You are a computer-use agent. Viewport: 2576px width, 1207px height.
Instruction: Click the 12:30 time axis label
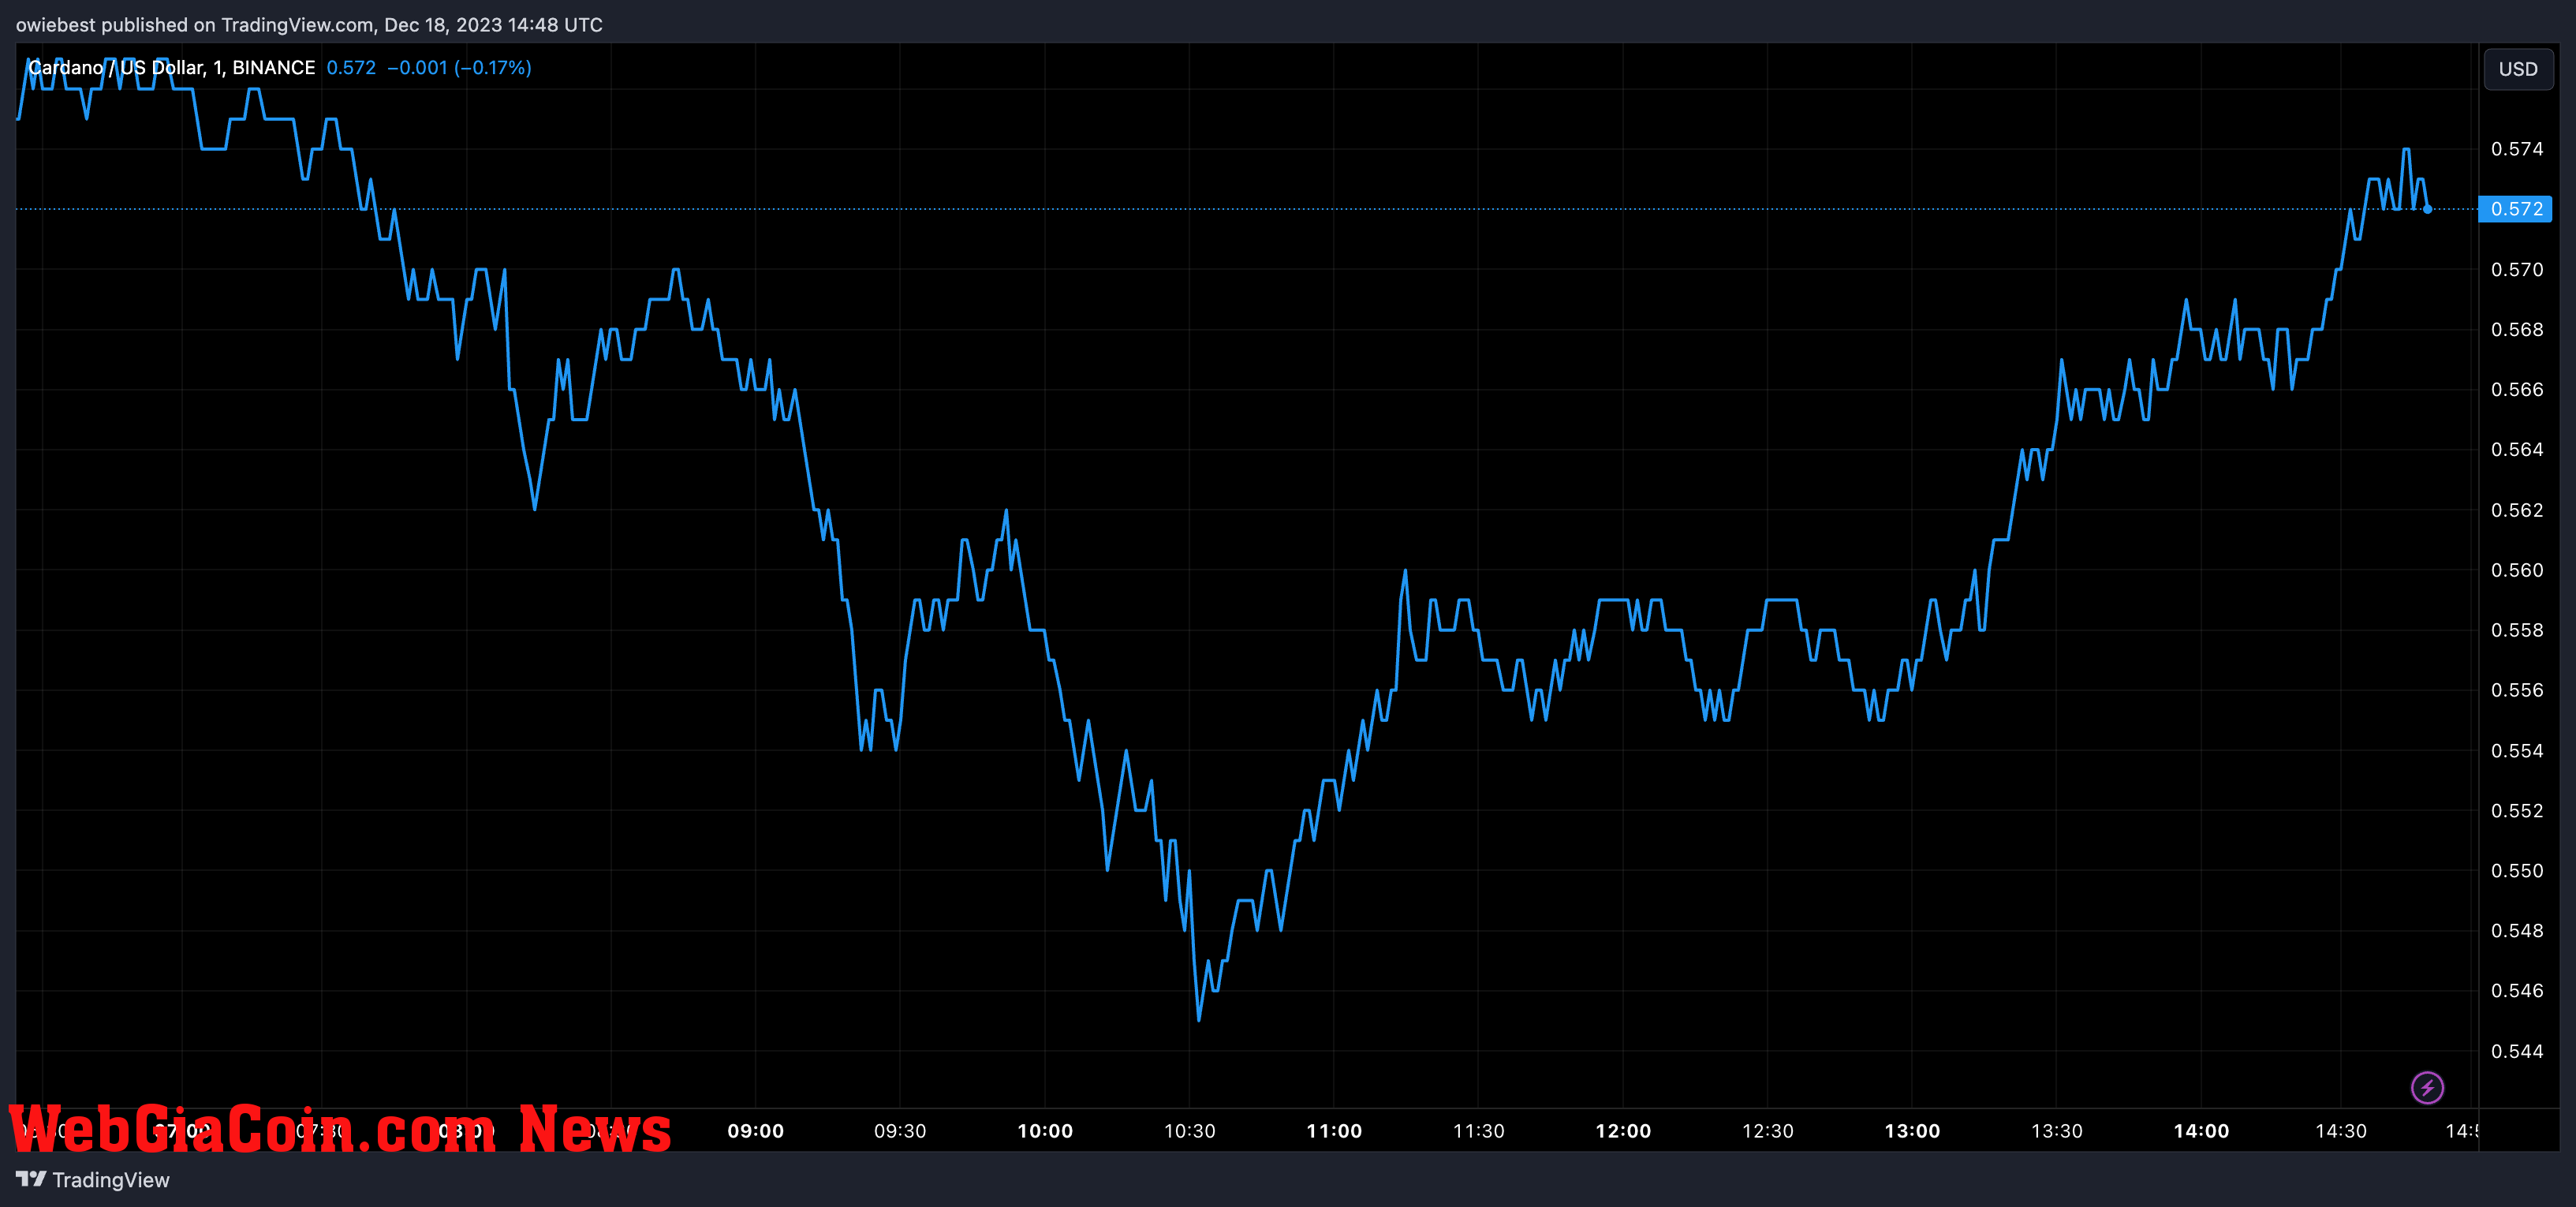pos(1767,1131)
